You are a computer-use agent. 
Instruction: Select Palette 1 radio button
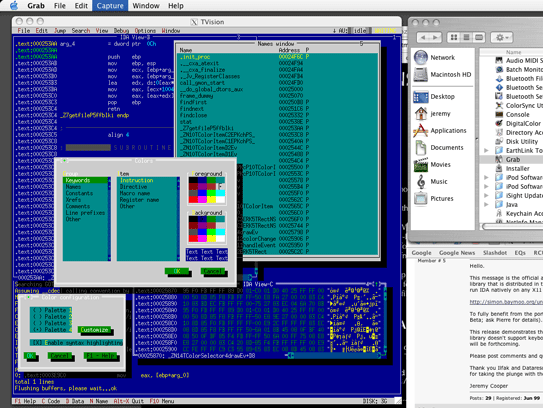(51, 310)
